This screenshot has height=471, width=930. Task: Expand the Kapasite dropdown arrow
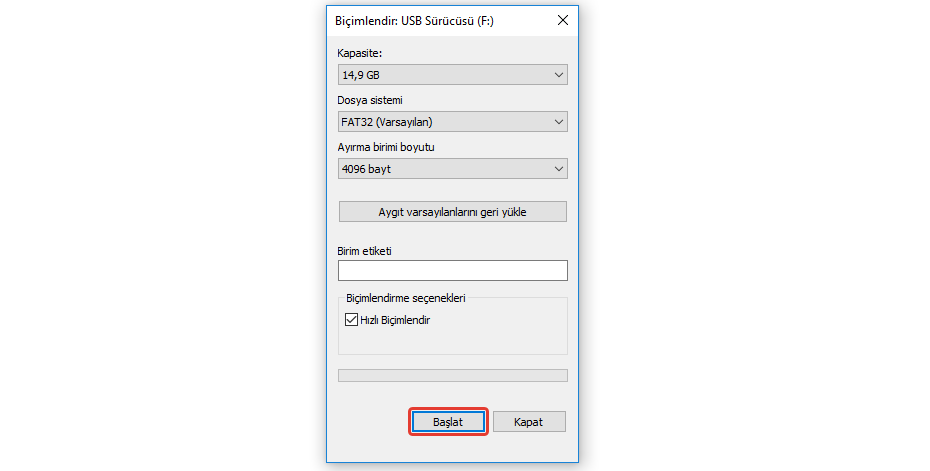click(x=558, y=75)
